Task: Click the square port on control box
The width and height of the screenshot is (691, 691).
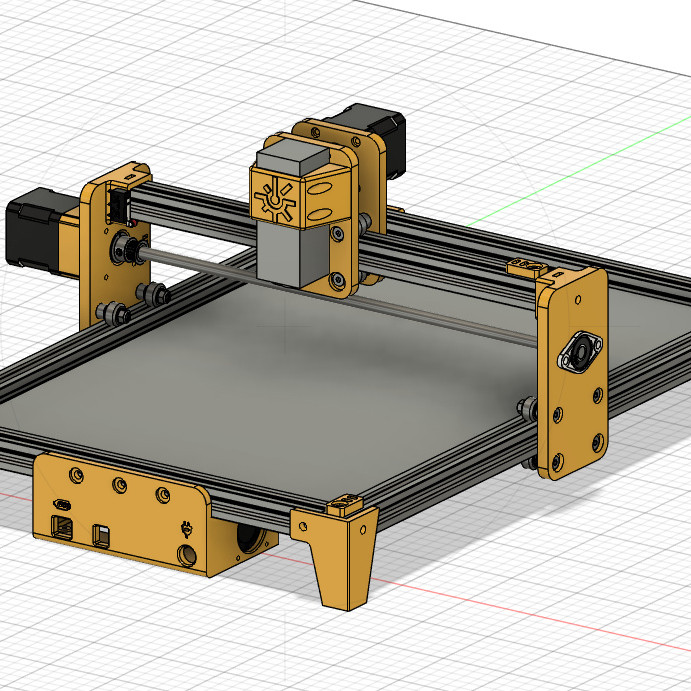Action: pos(101,535)
